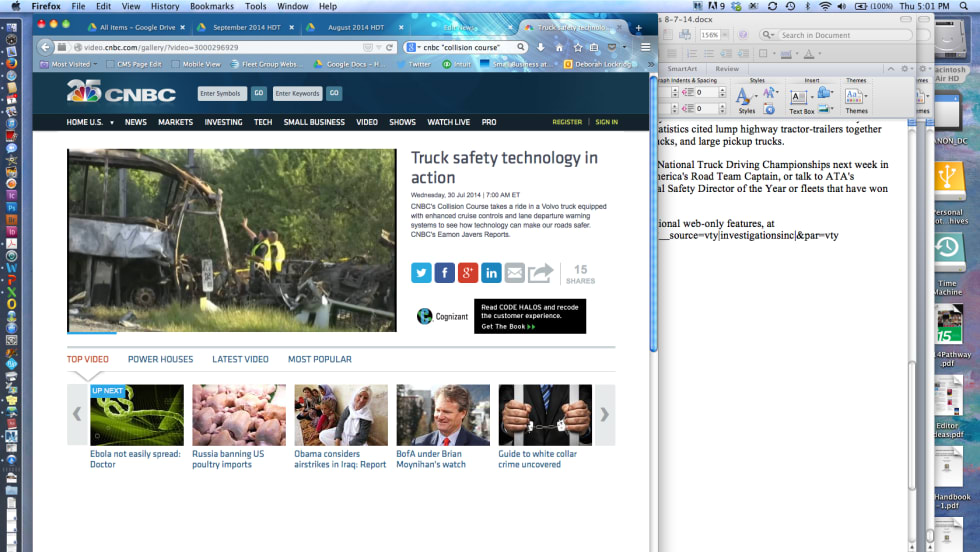
Task: Open the Bookmarks menu in menu bar
Action: [211, 6]
